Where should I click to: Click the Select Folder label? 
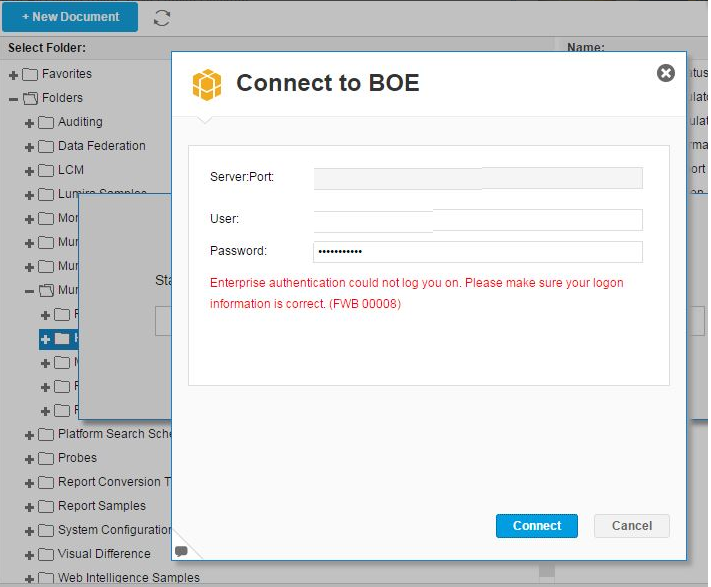click(x=47, y=48)
